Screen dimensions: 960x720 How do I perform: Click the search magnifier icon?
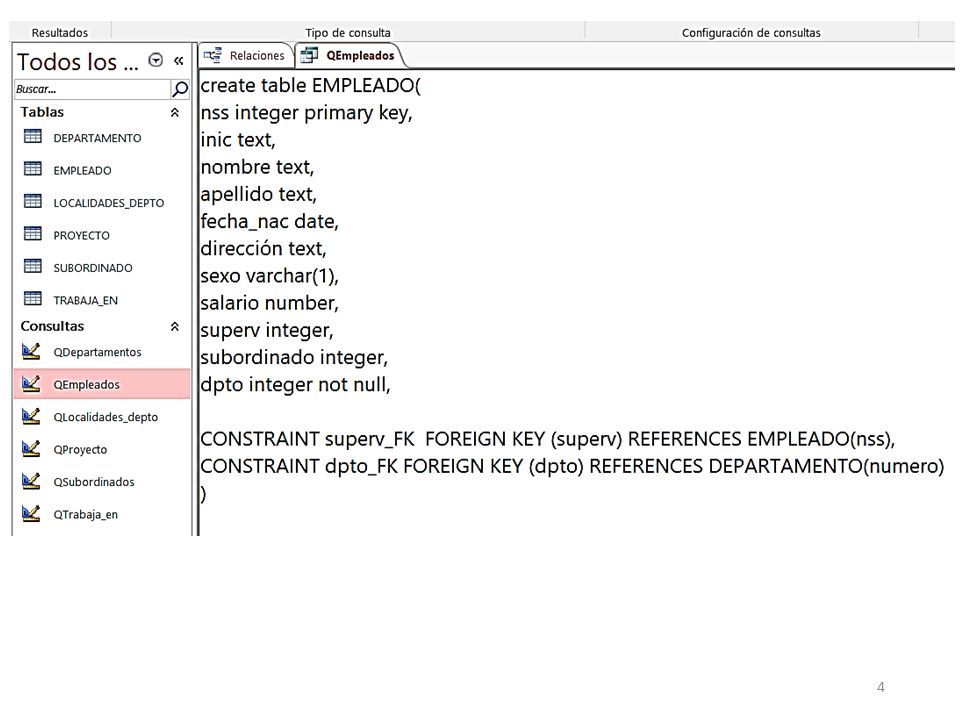click(180, 89)
